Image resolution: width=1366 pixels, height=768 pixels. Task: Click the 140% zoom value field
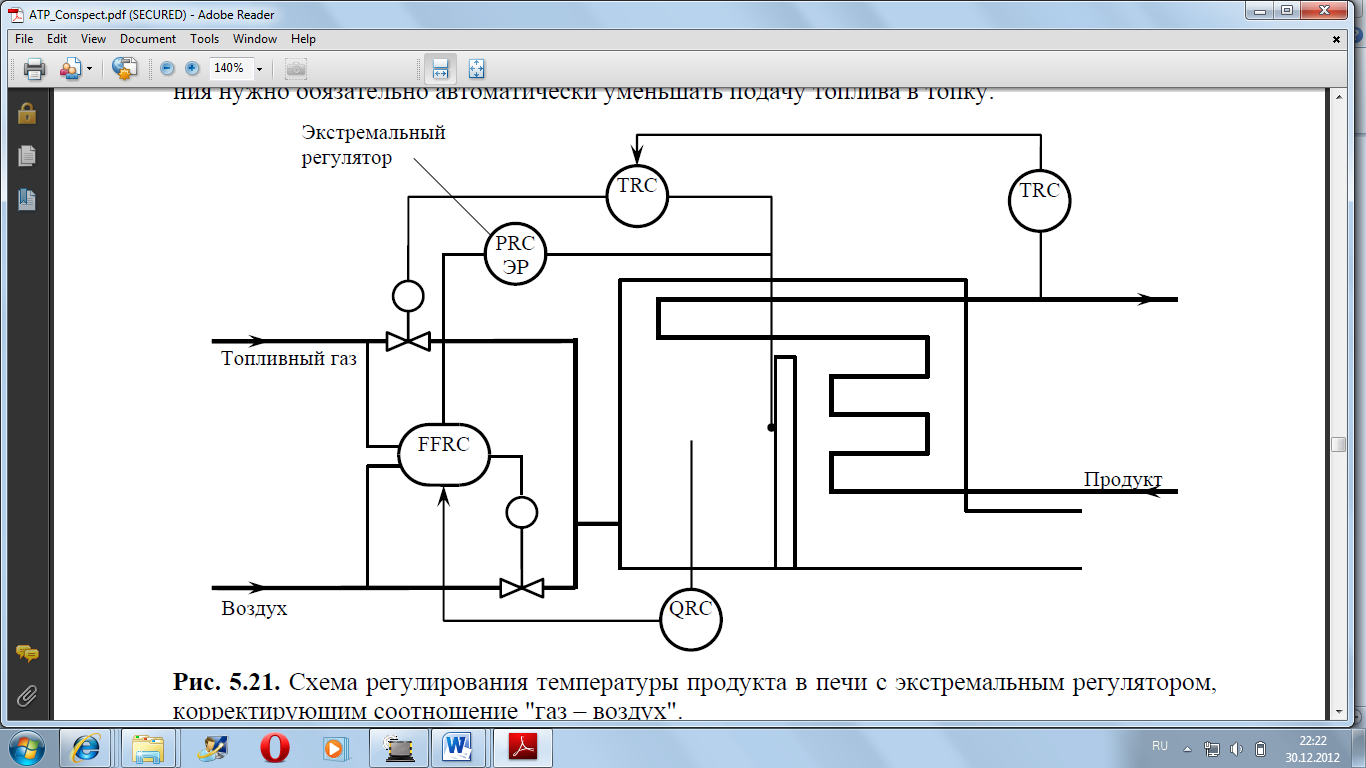[230, 68]
